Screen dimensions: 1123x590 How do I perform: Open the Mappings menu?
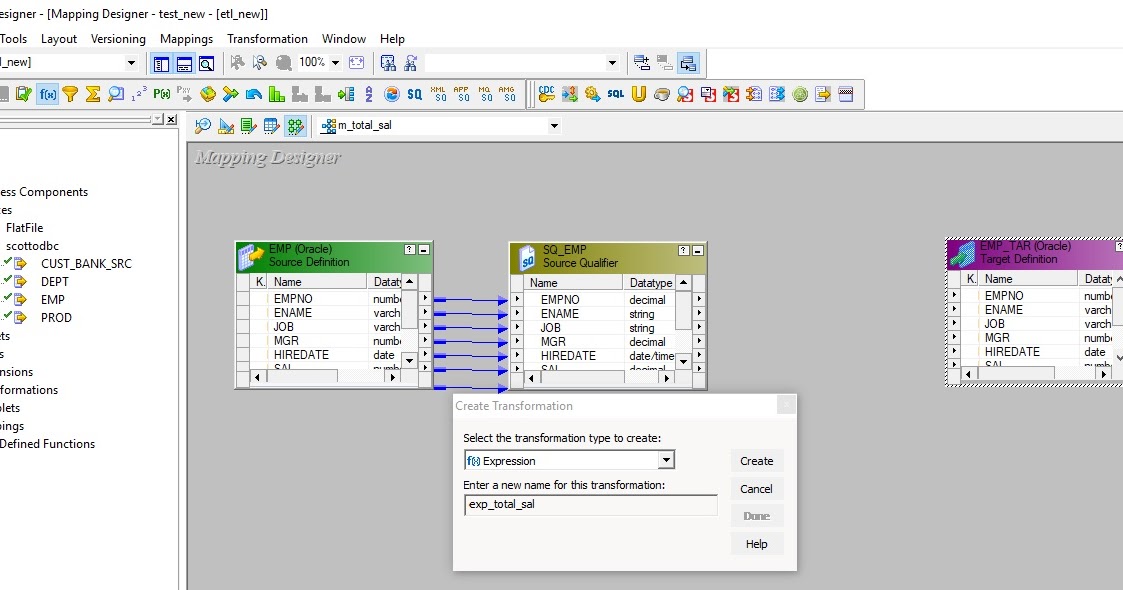coord(186,38)
